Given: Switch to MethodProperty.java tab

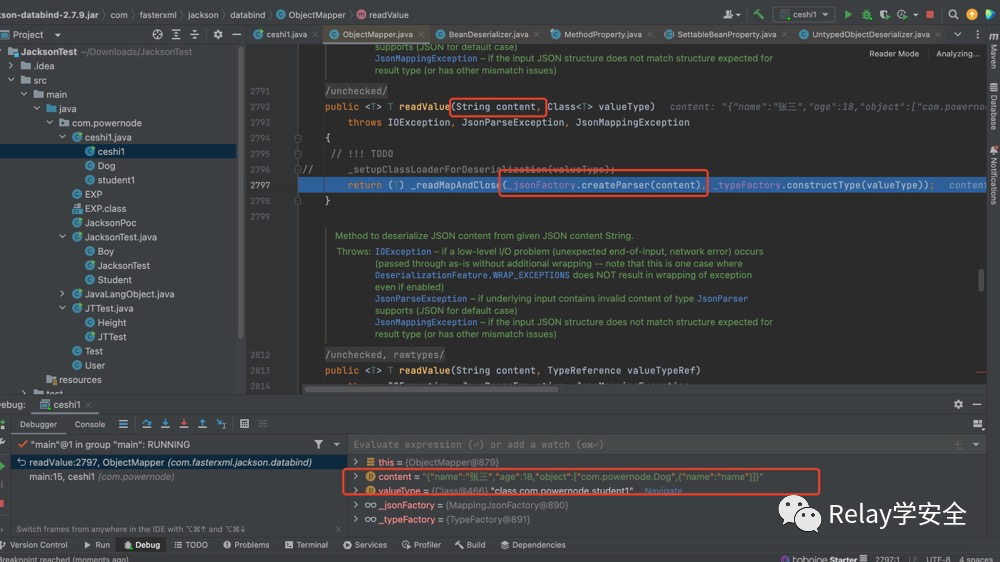Looking at the screenshot, I should [x=602, y=34].
